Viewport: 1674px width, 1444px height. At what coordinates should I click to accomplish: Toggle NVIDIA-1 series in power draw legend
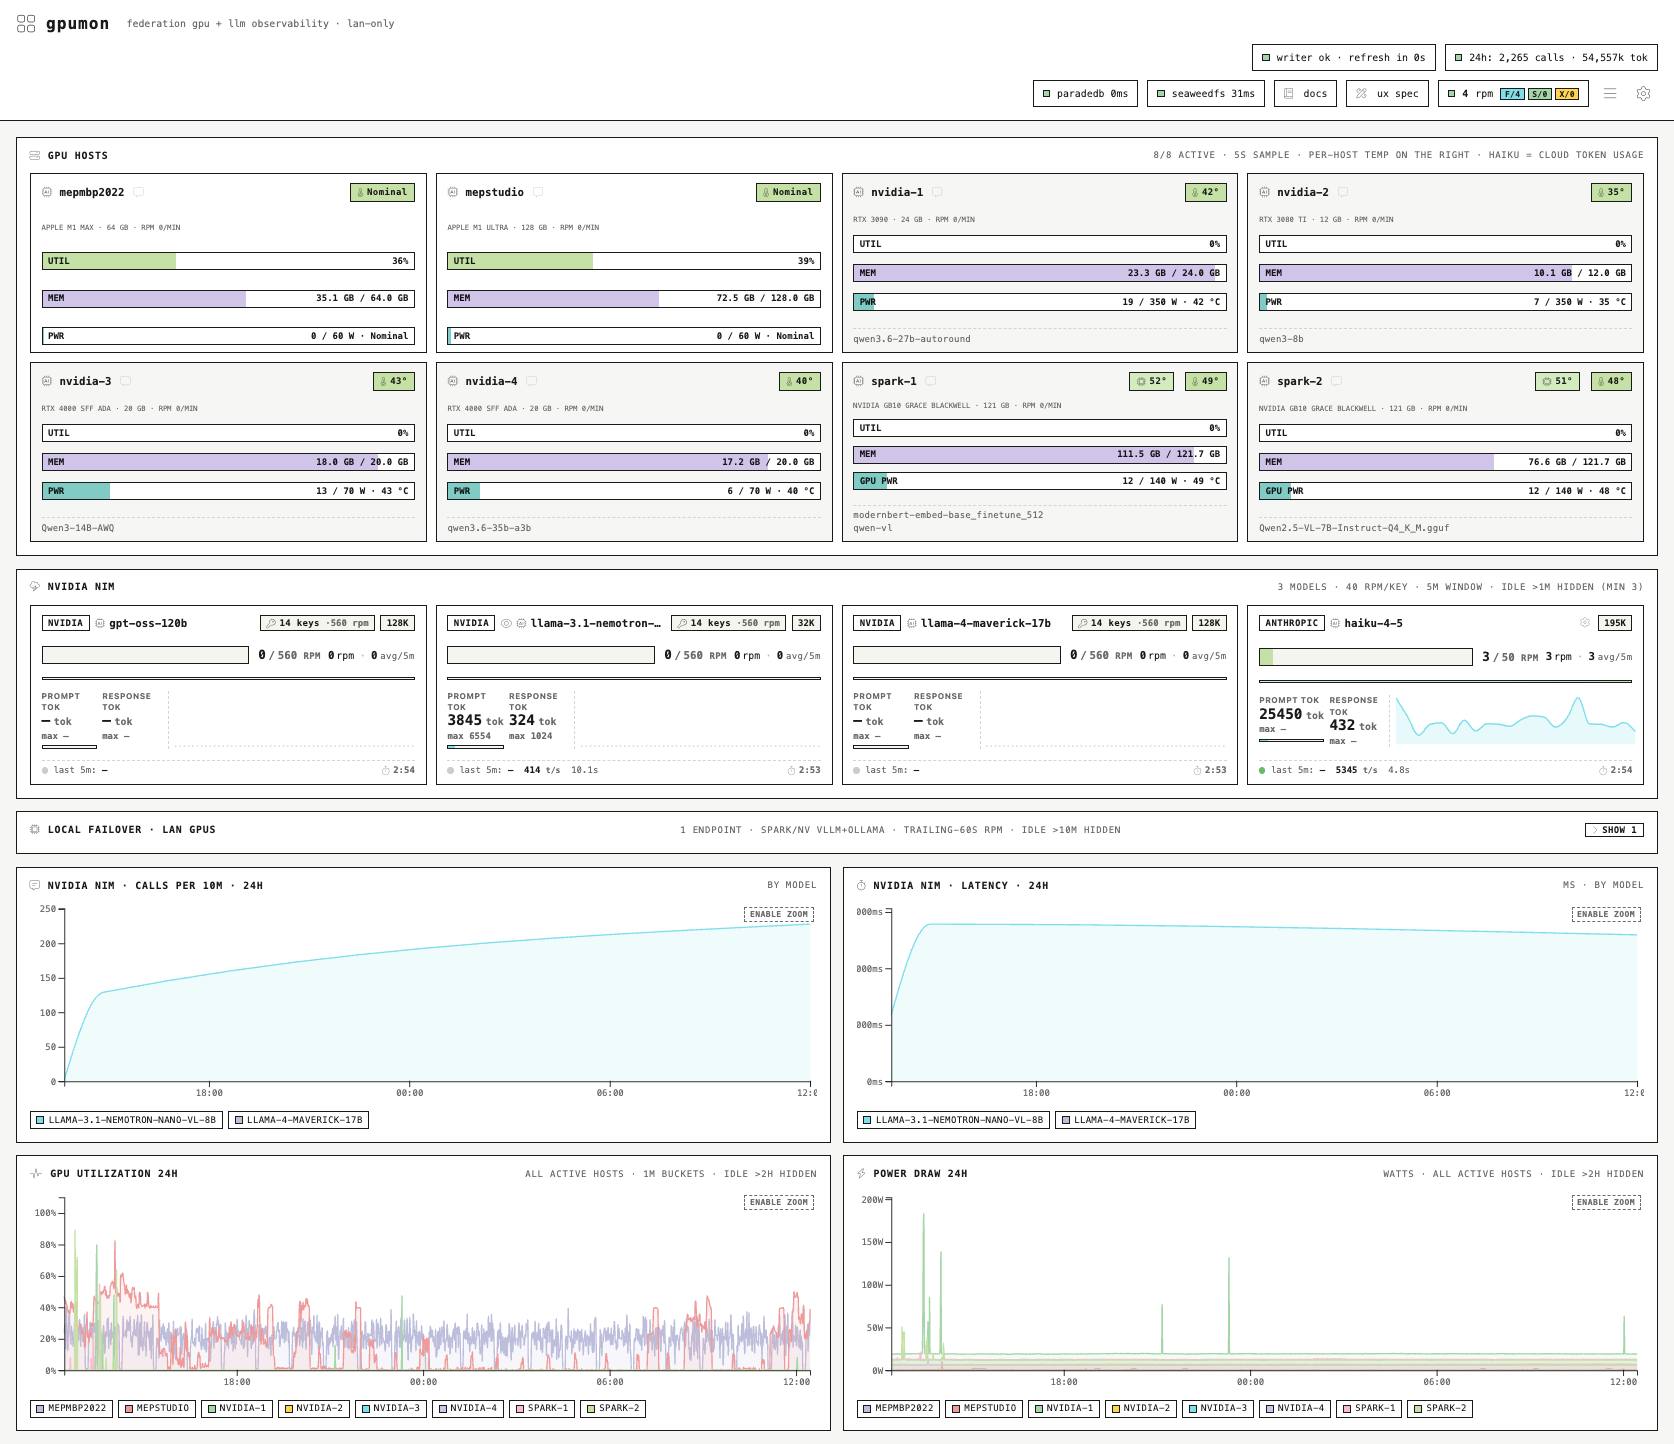(x=1064, y=1408)
